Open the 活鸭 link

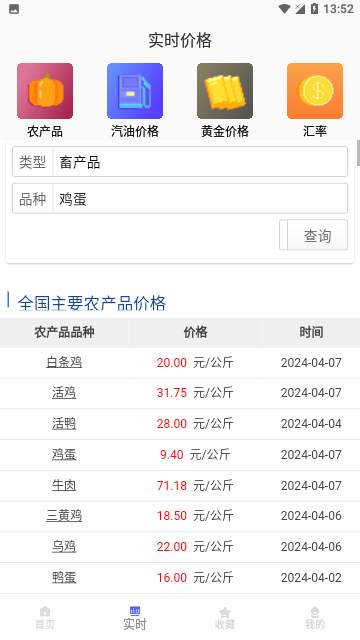click(x=64, y=424)
